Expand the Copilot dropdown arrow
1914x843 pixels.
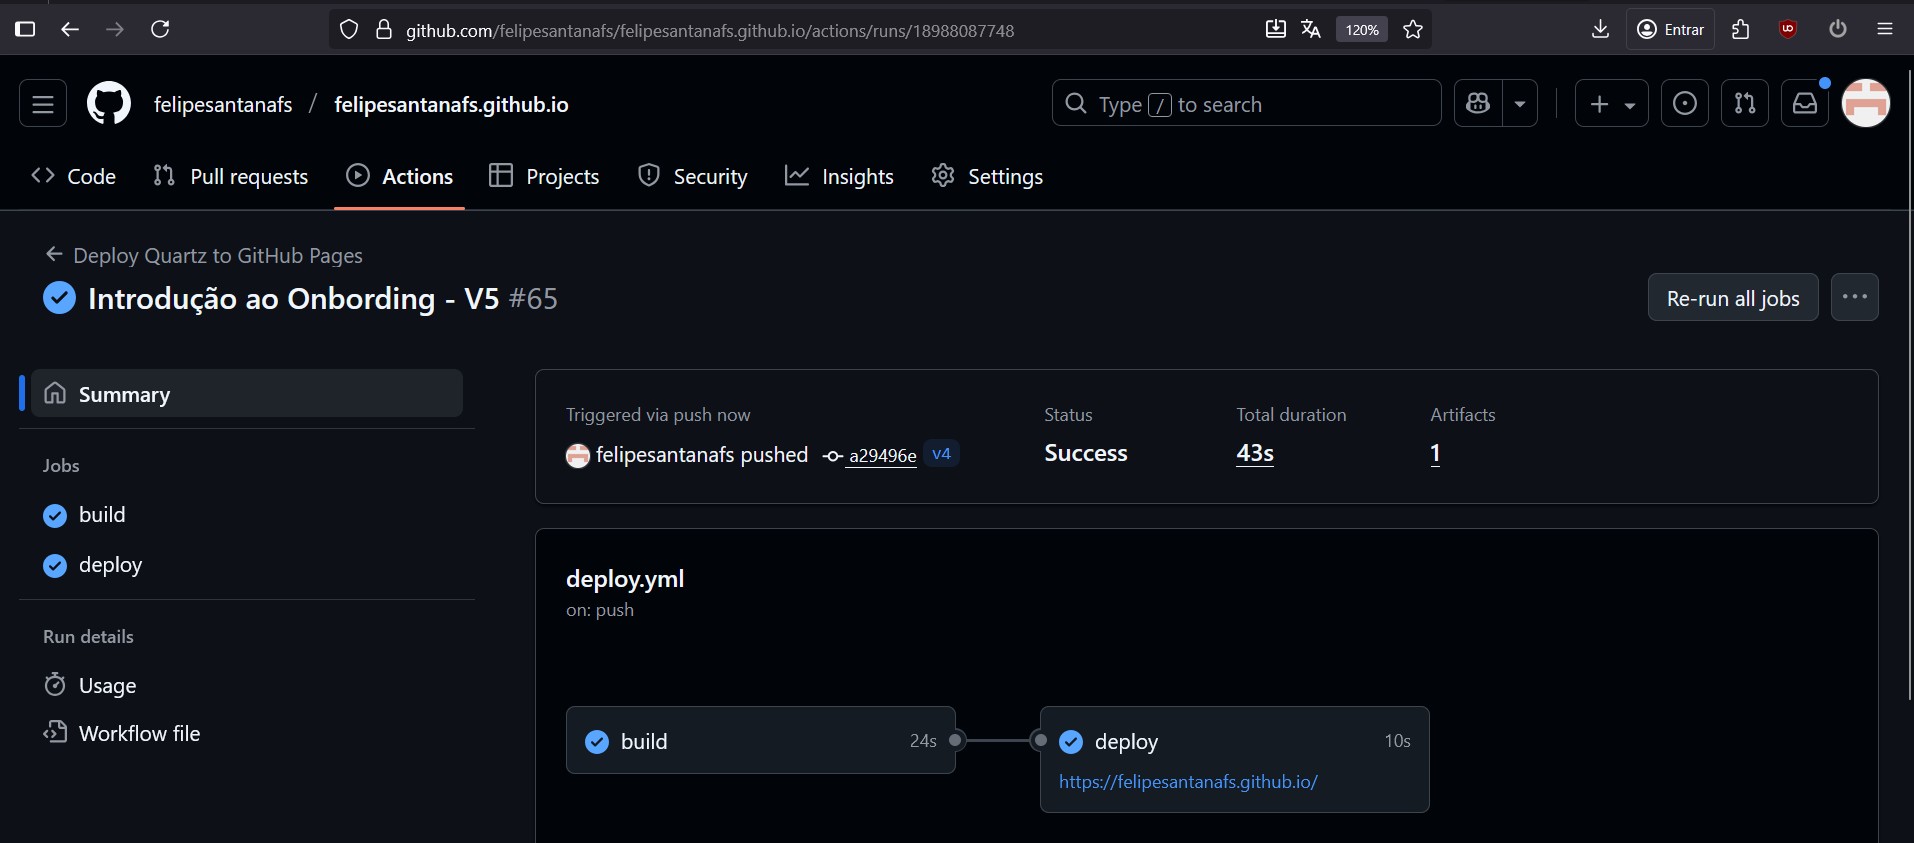click(x=1520, y=104)
